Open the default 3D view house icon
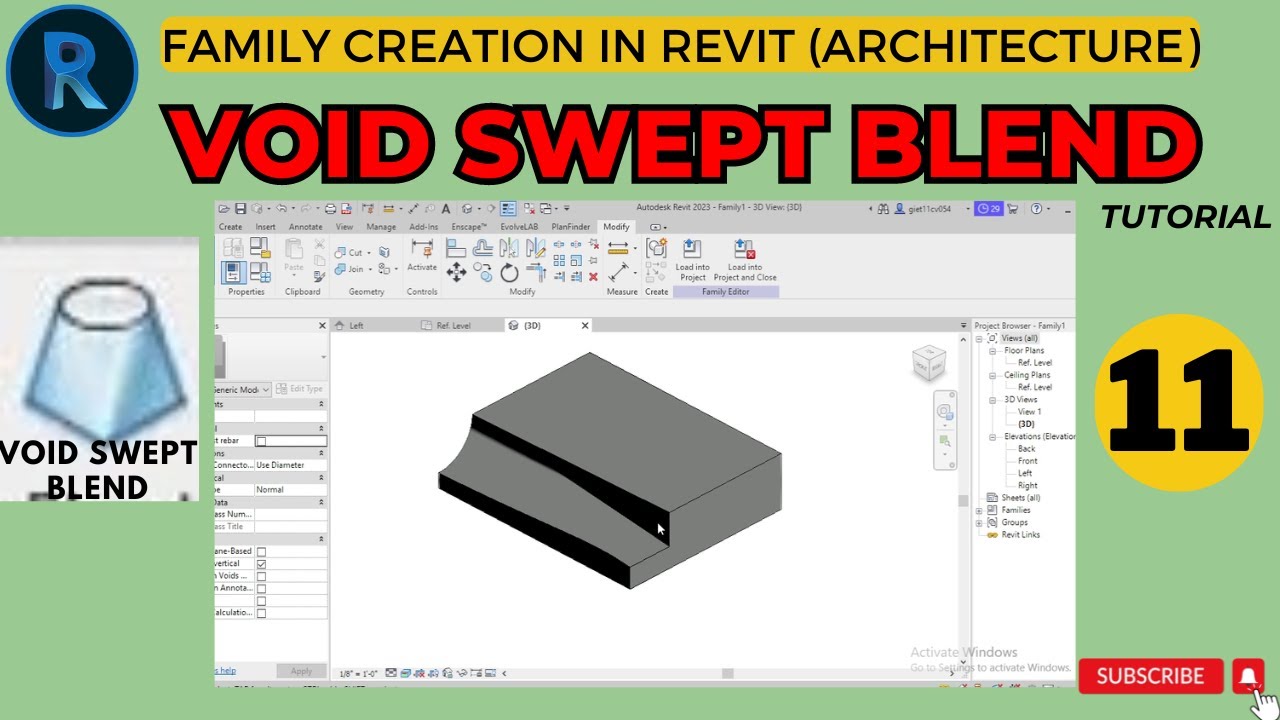The width and height of the screenshot is (1280, 720). (466, 208)
